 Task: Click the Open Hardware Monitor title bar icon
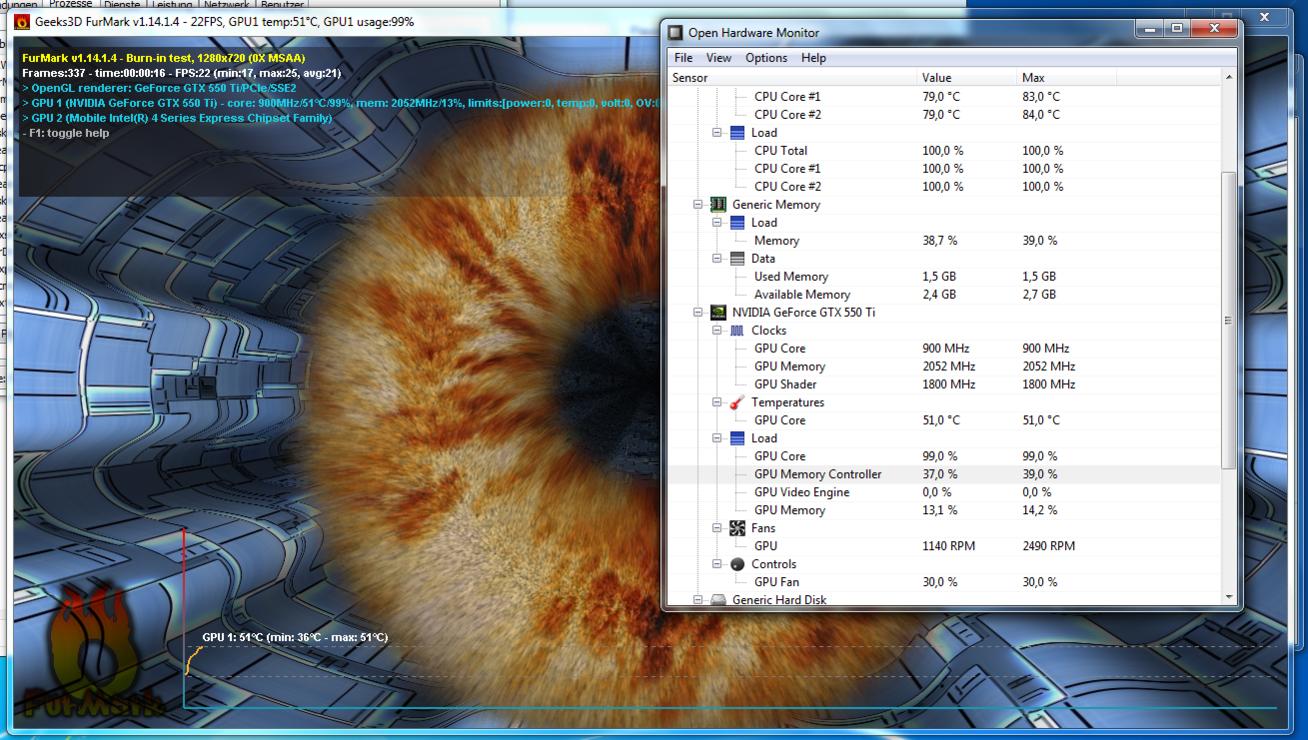(676, 33)
